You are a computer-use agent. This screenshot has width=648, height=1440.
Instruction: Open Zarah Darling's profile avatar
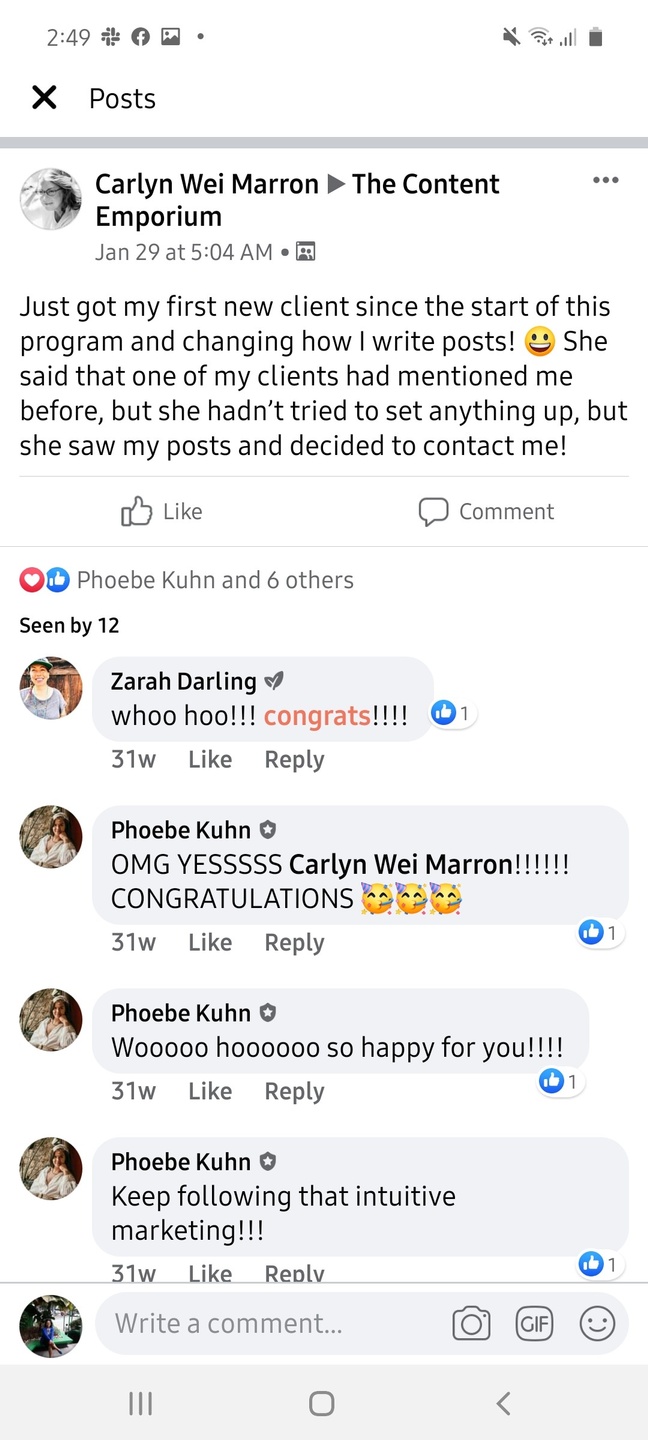pos(51,688)
